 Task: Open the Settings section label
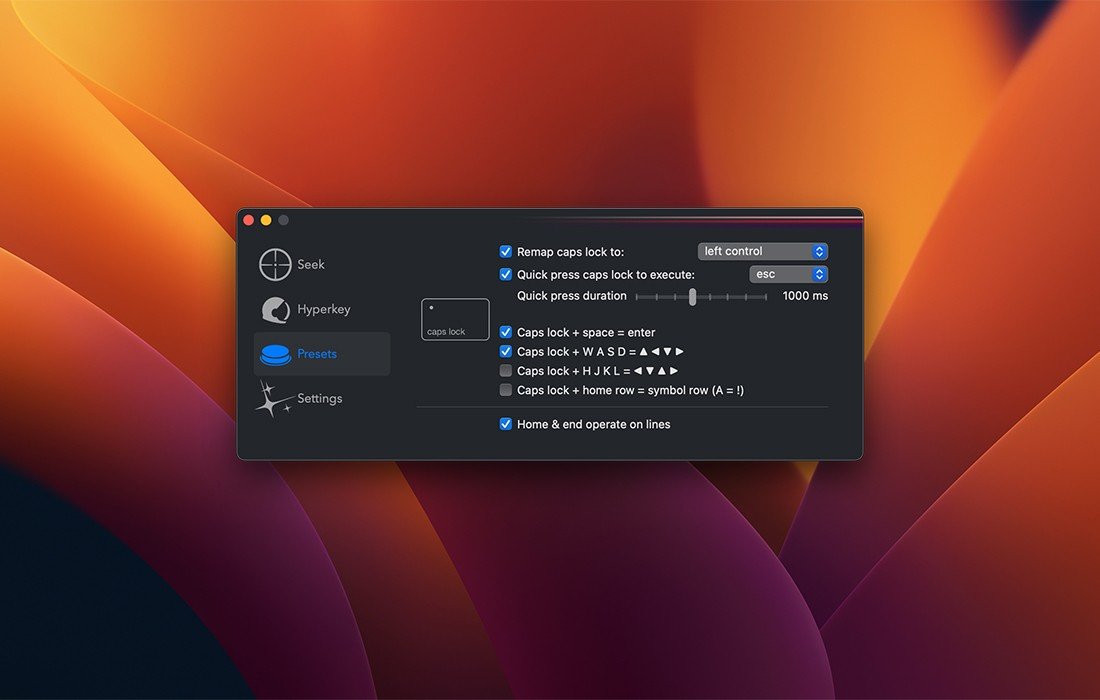click(320, 399)
